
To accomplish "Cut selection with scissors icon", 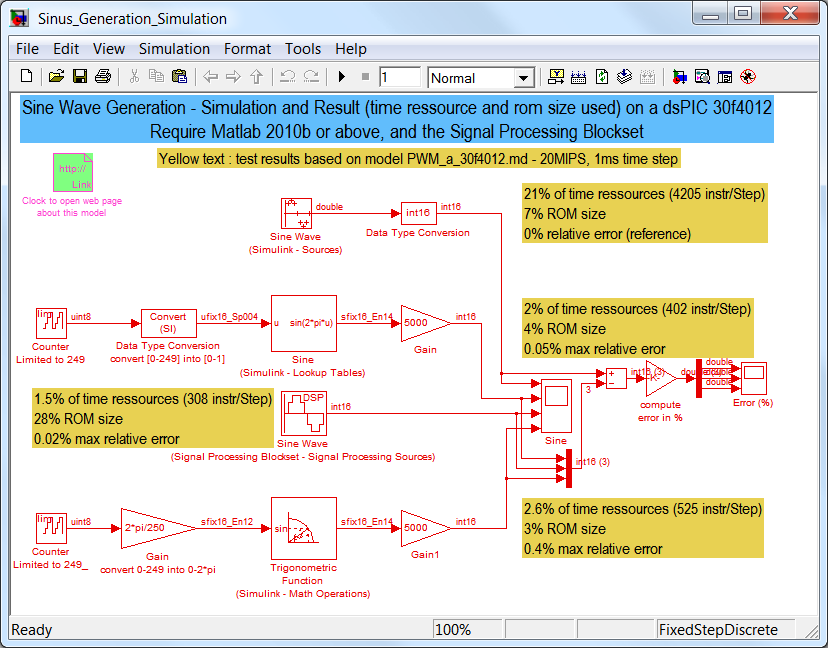I will pos(134,77).
